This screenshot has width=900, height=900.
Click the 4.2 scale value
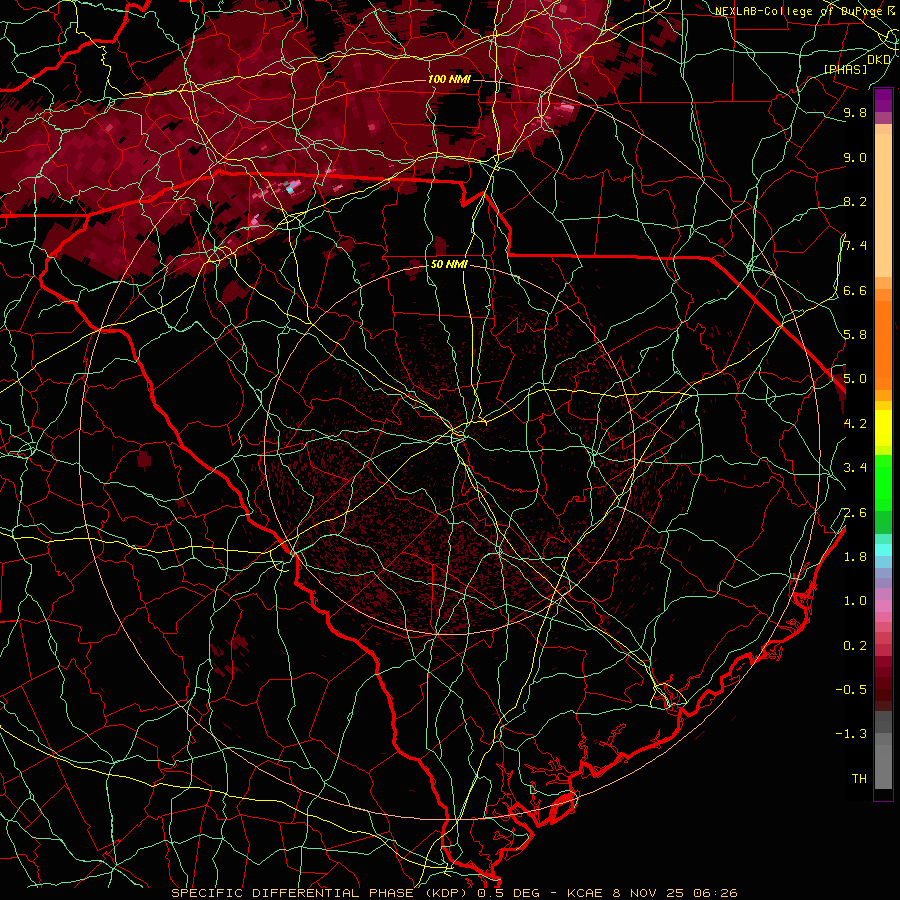pos(855,423)
